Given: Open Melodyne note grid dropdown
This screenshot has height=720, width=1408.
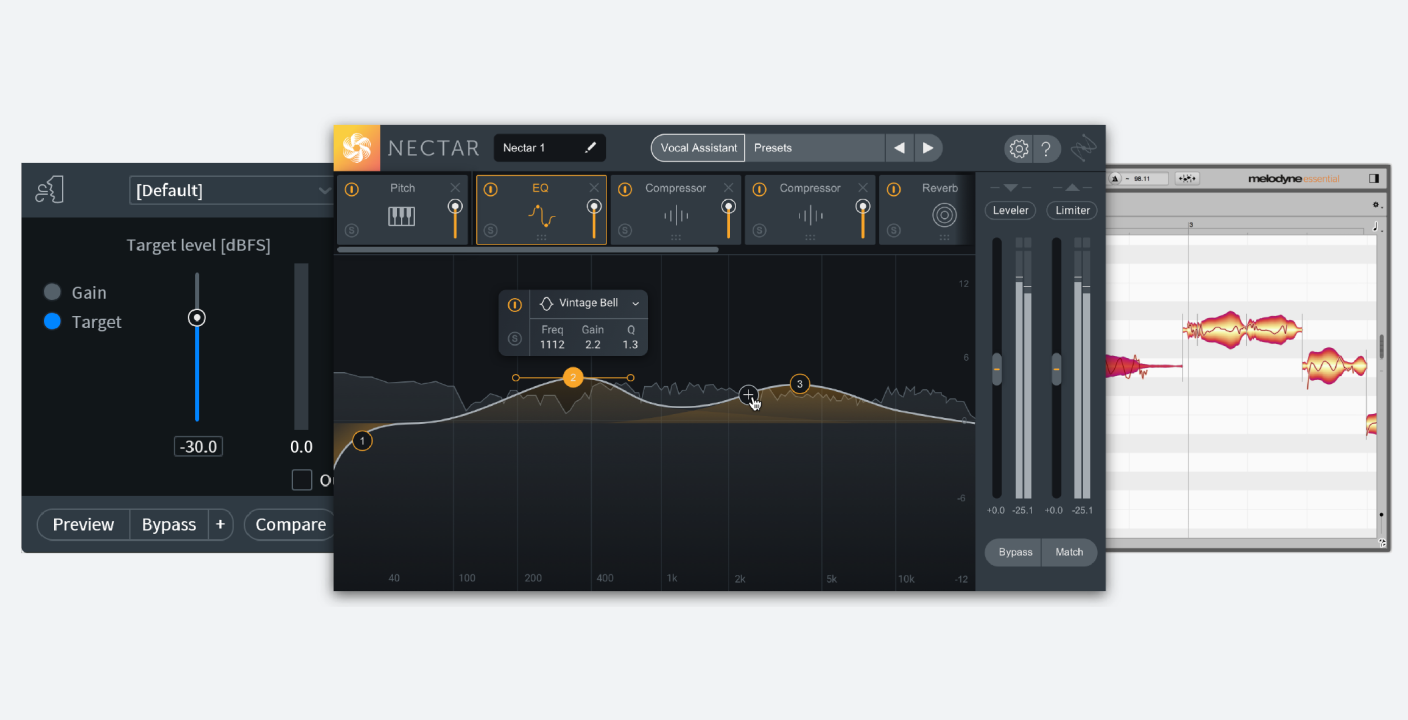Looking at the screenshot, I should (x=1376, y=227).
